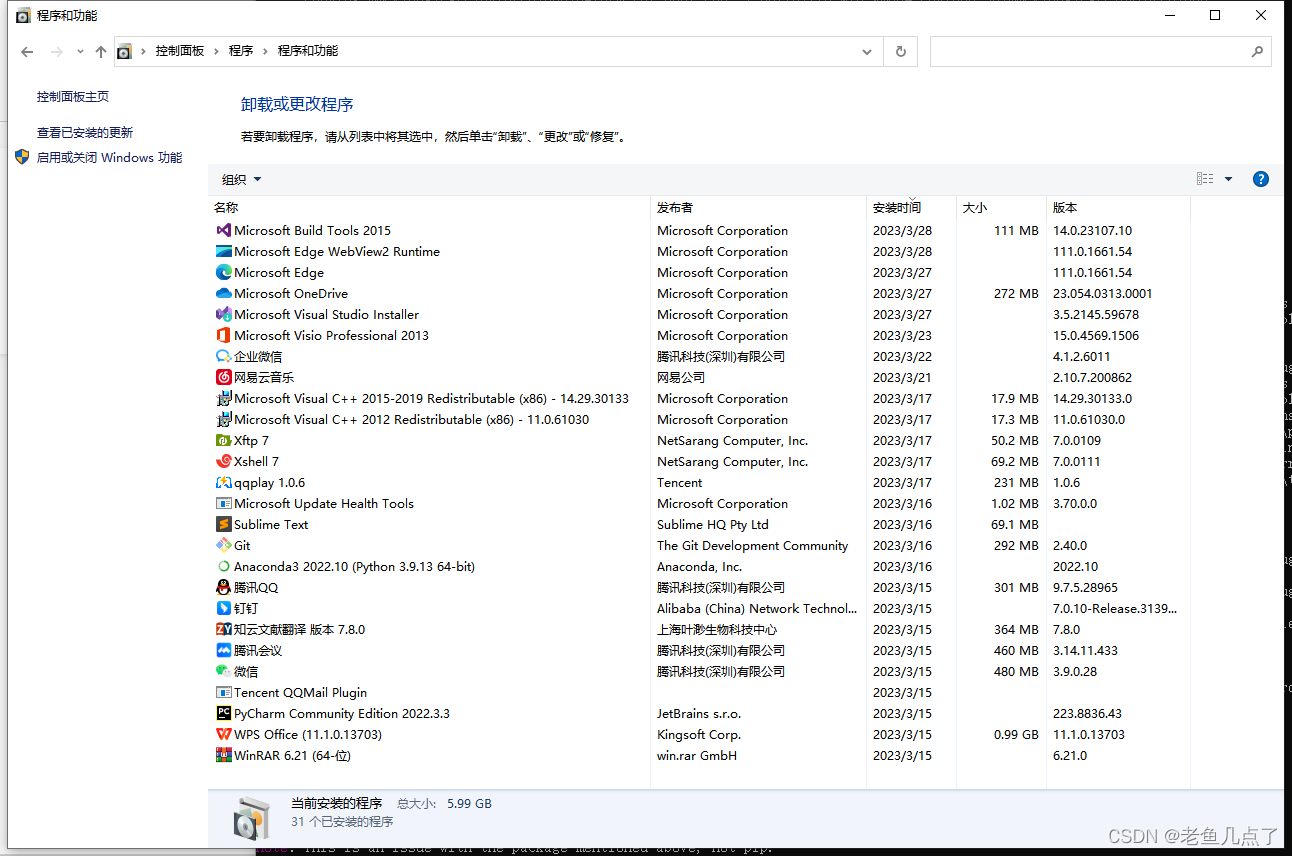Click the Microsoft Edge browser icon

click(224, 272)
